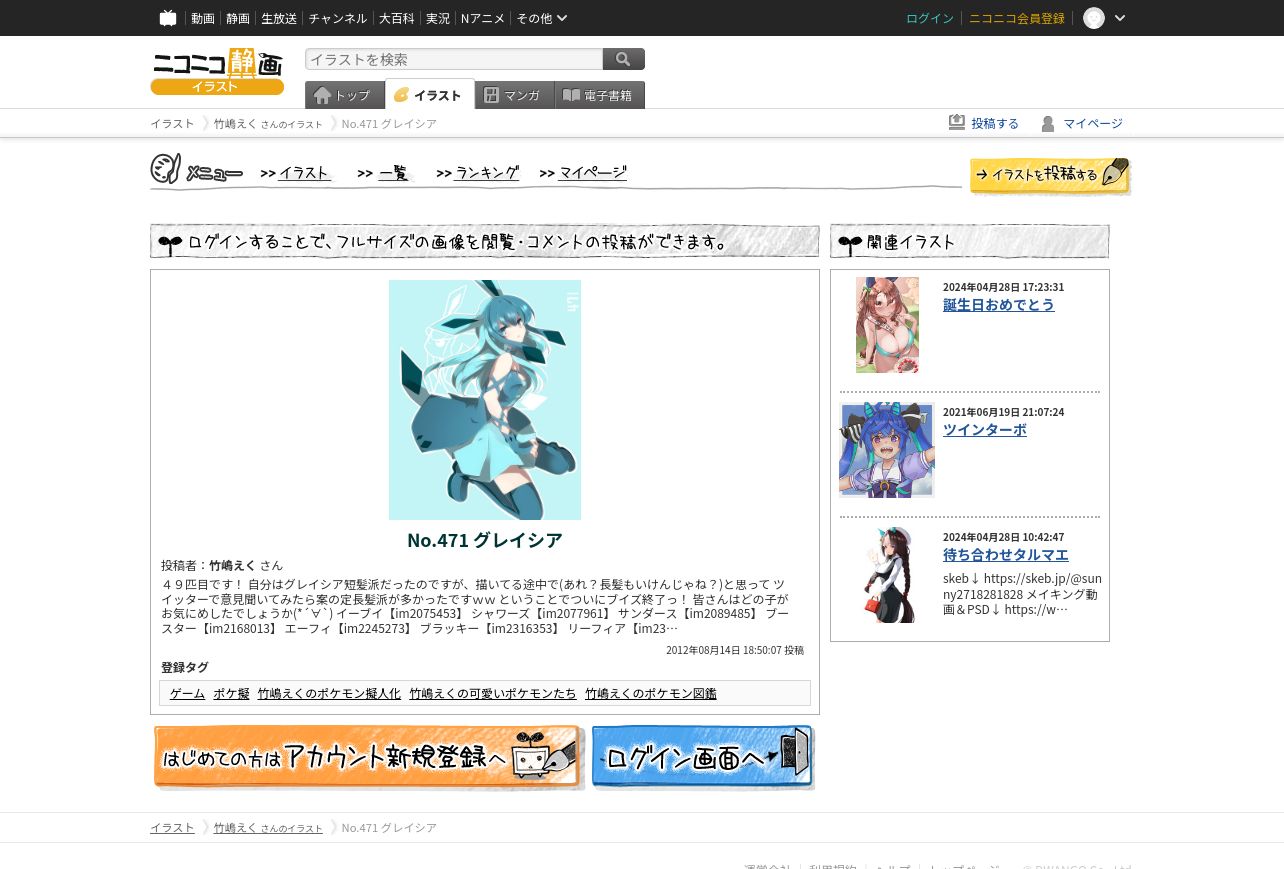The width and height of the screenshot is (1284, 869).
Task: Open チャンネル in top bar
Action: [338, 18]
